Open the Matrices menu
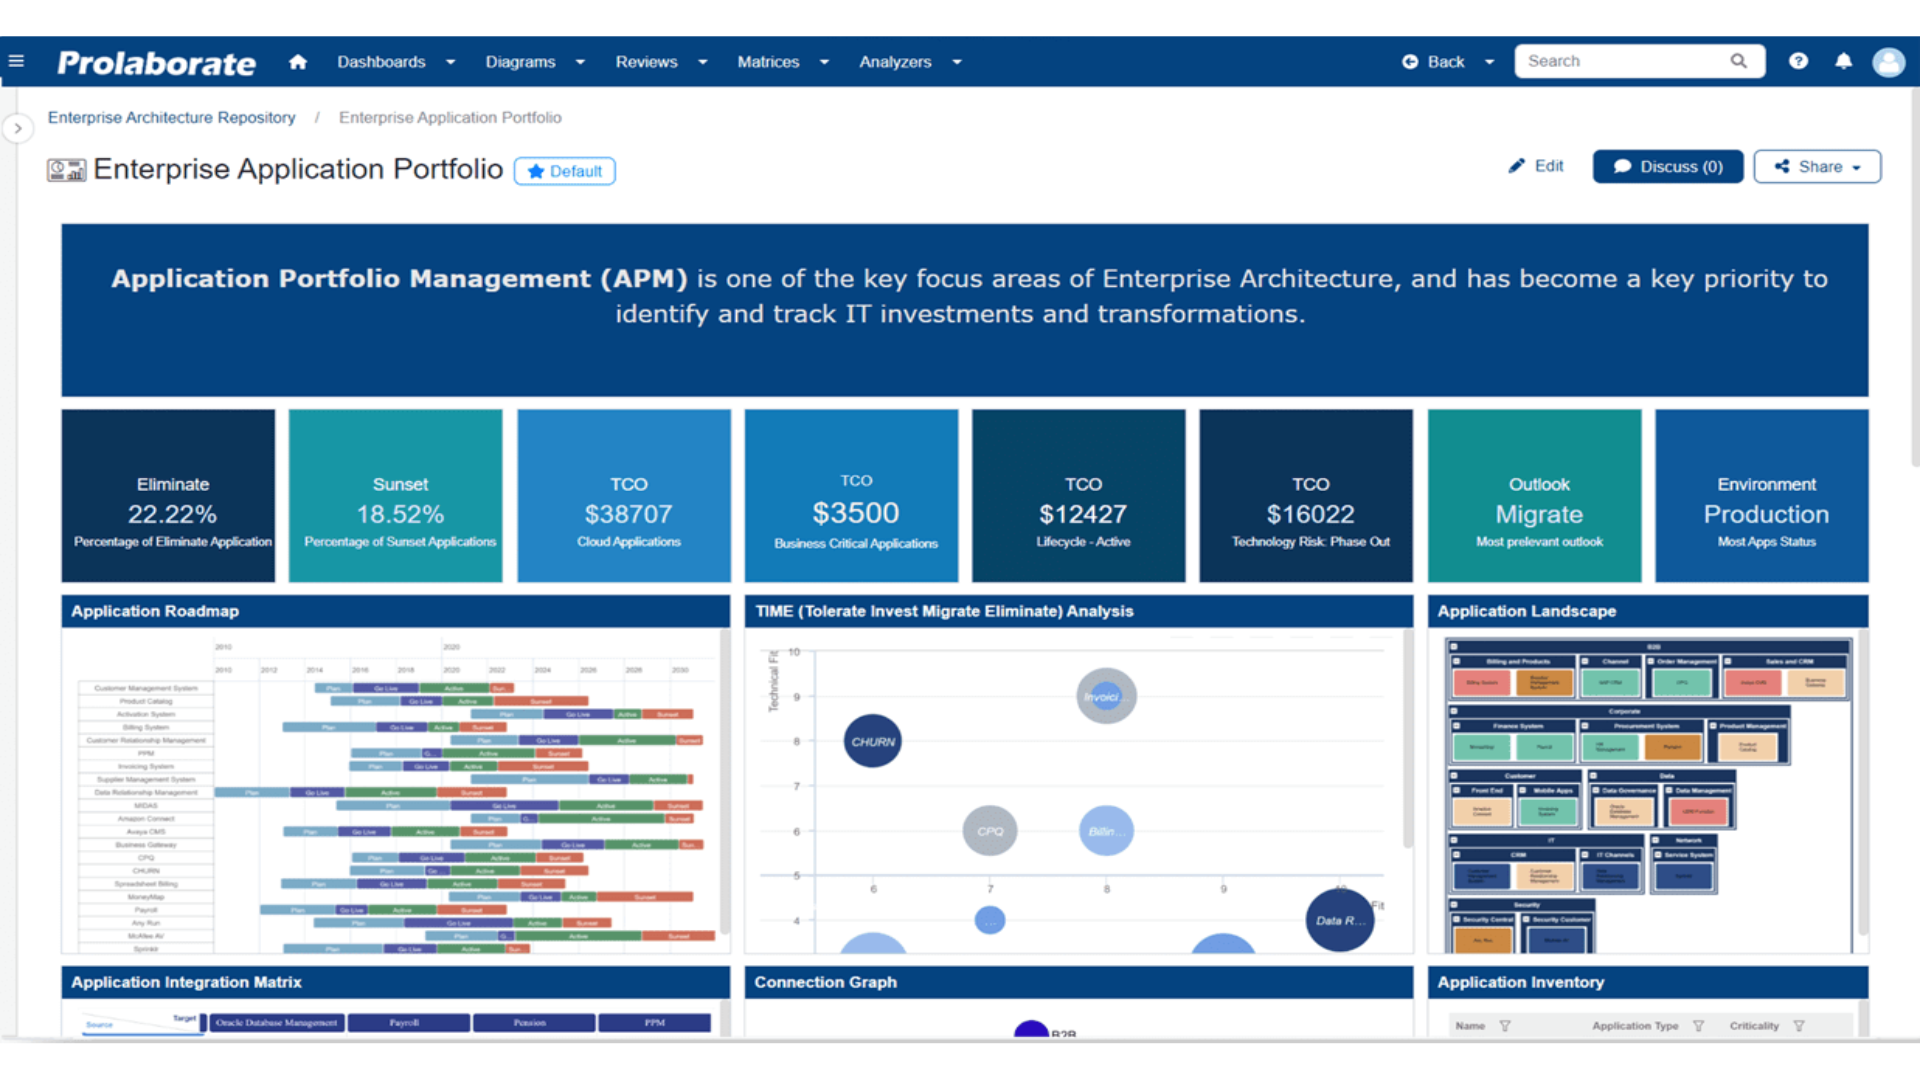 [x=768, y=61]
